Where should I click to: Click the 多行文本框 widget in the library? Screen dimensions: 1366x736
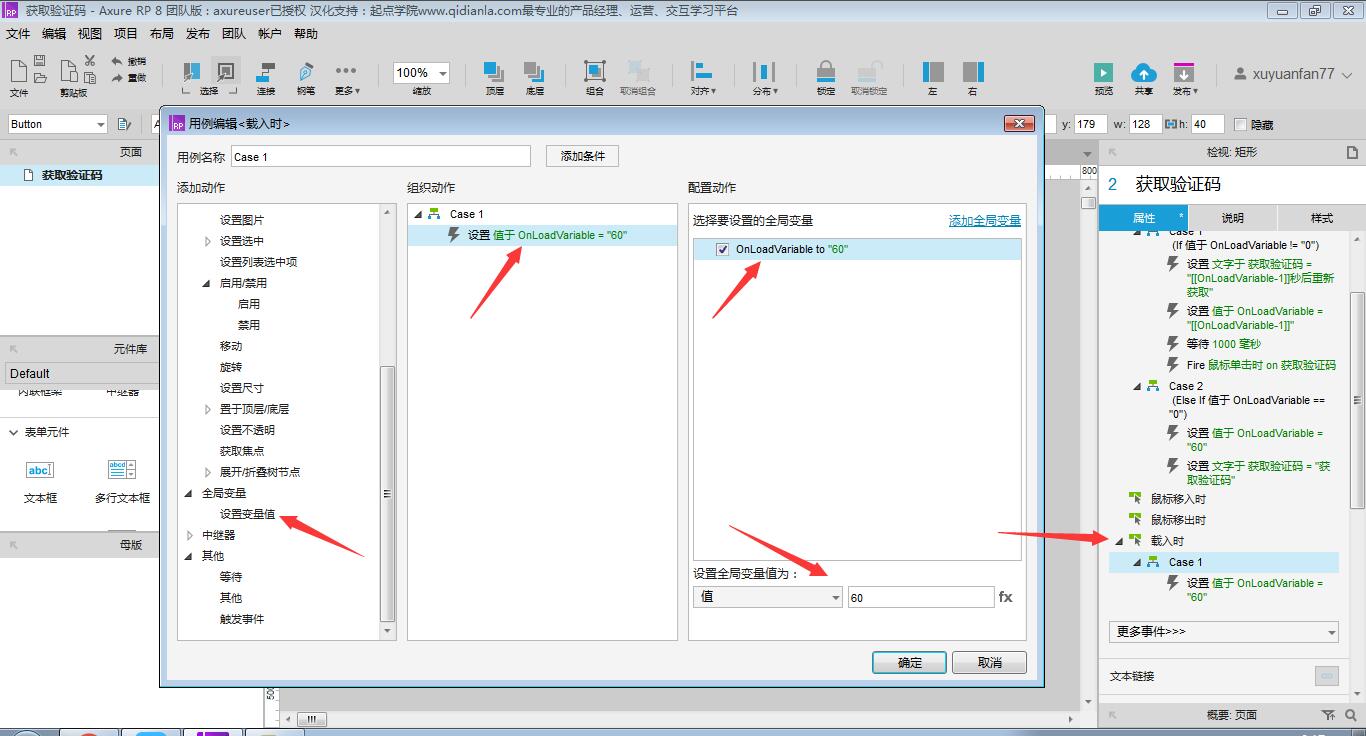pyautogui.click(x=122, y=479)
